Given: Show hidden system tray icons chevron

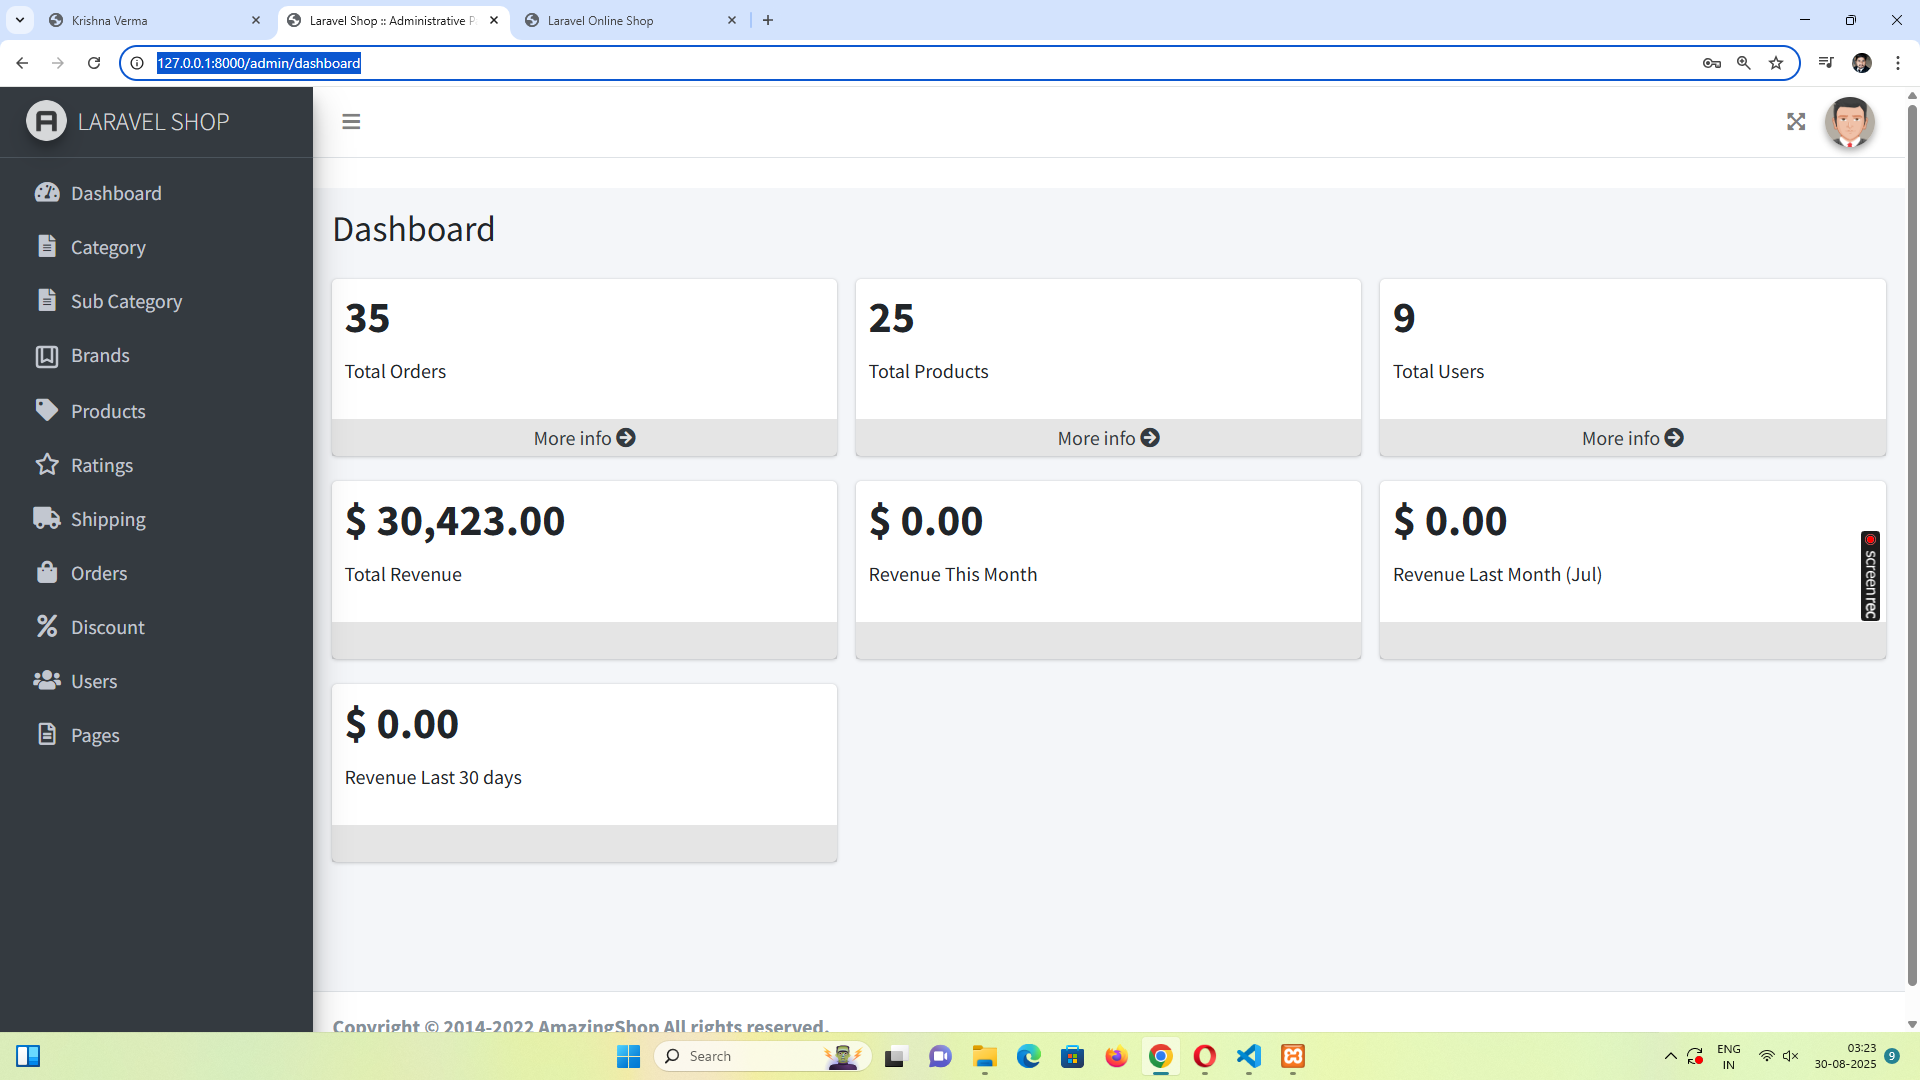Looking at the screenshot, I should [x=1670, y=1056].
